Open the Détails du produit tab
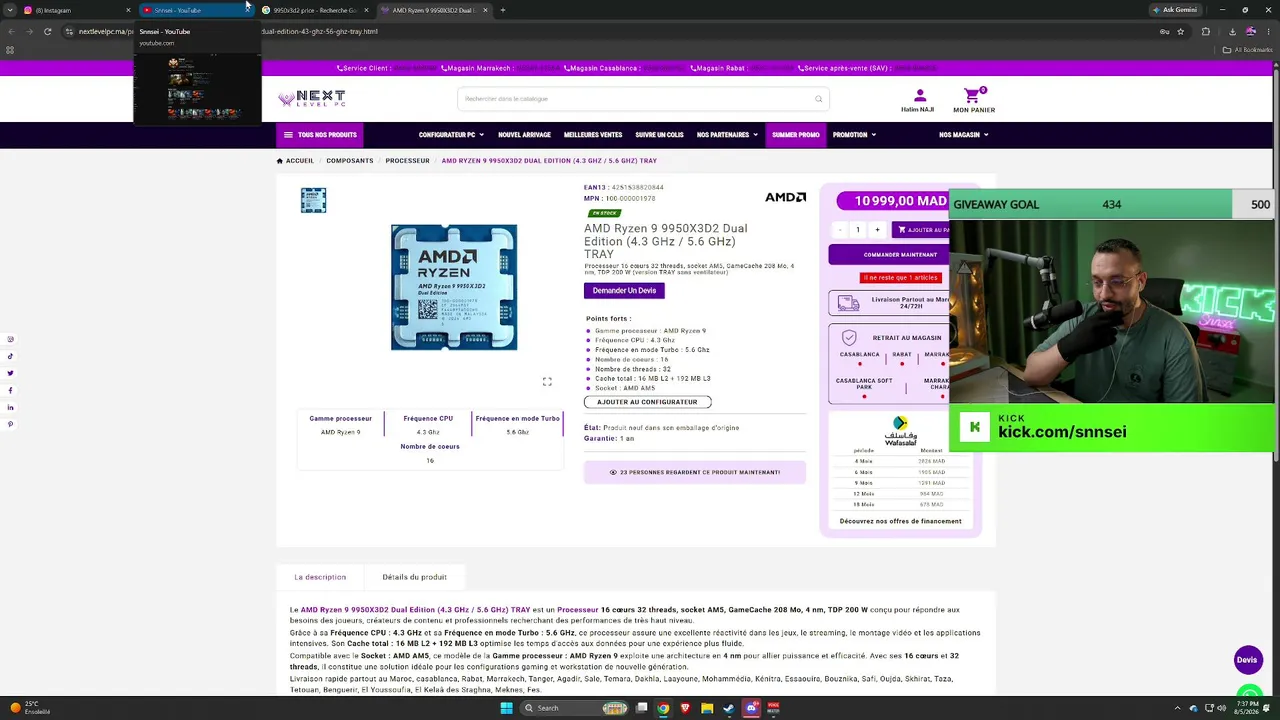 point(414,577)
